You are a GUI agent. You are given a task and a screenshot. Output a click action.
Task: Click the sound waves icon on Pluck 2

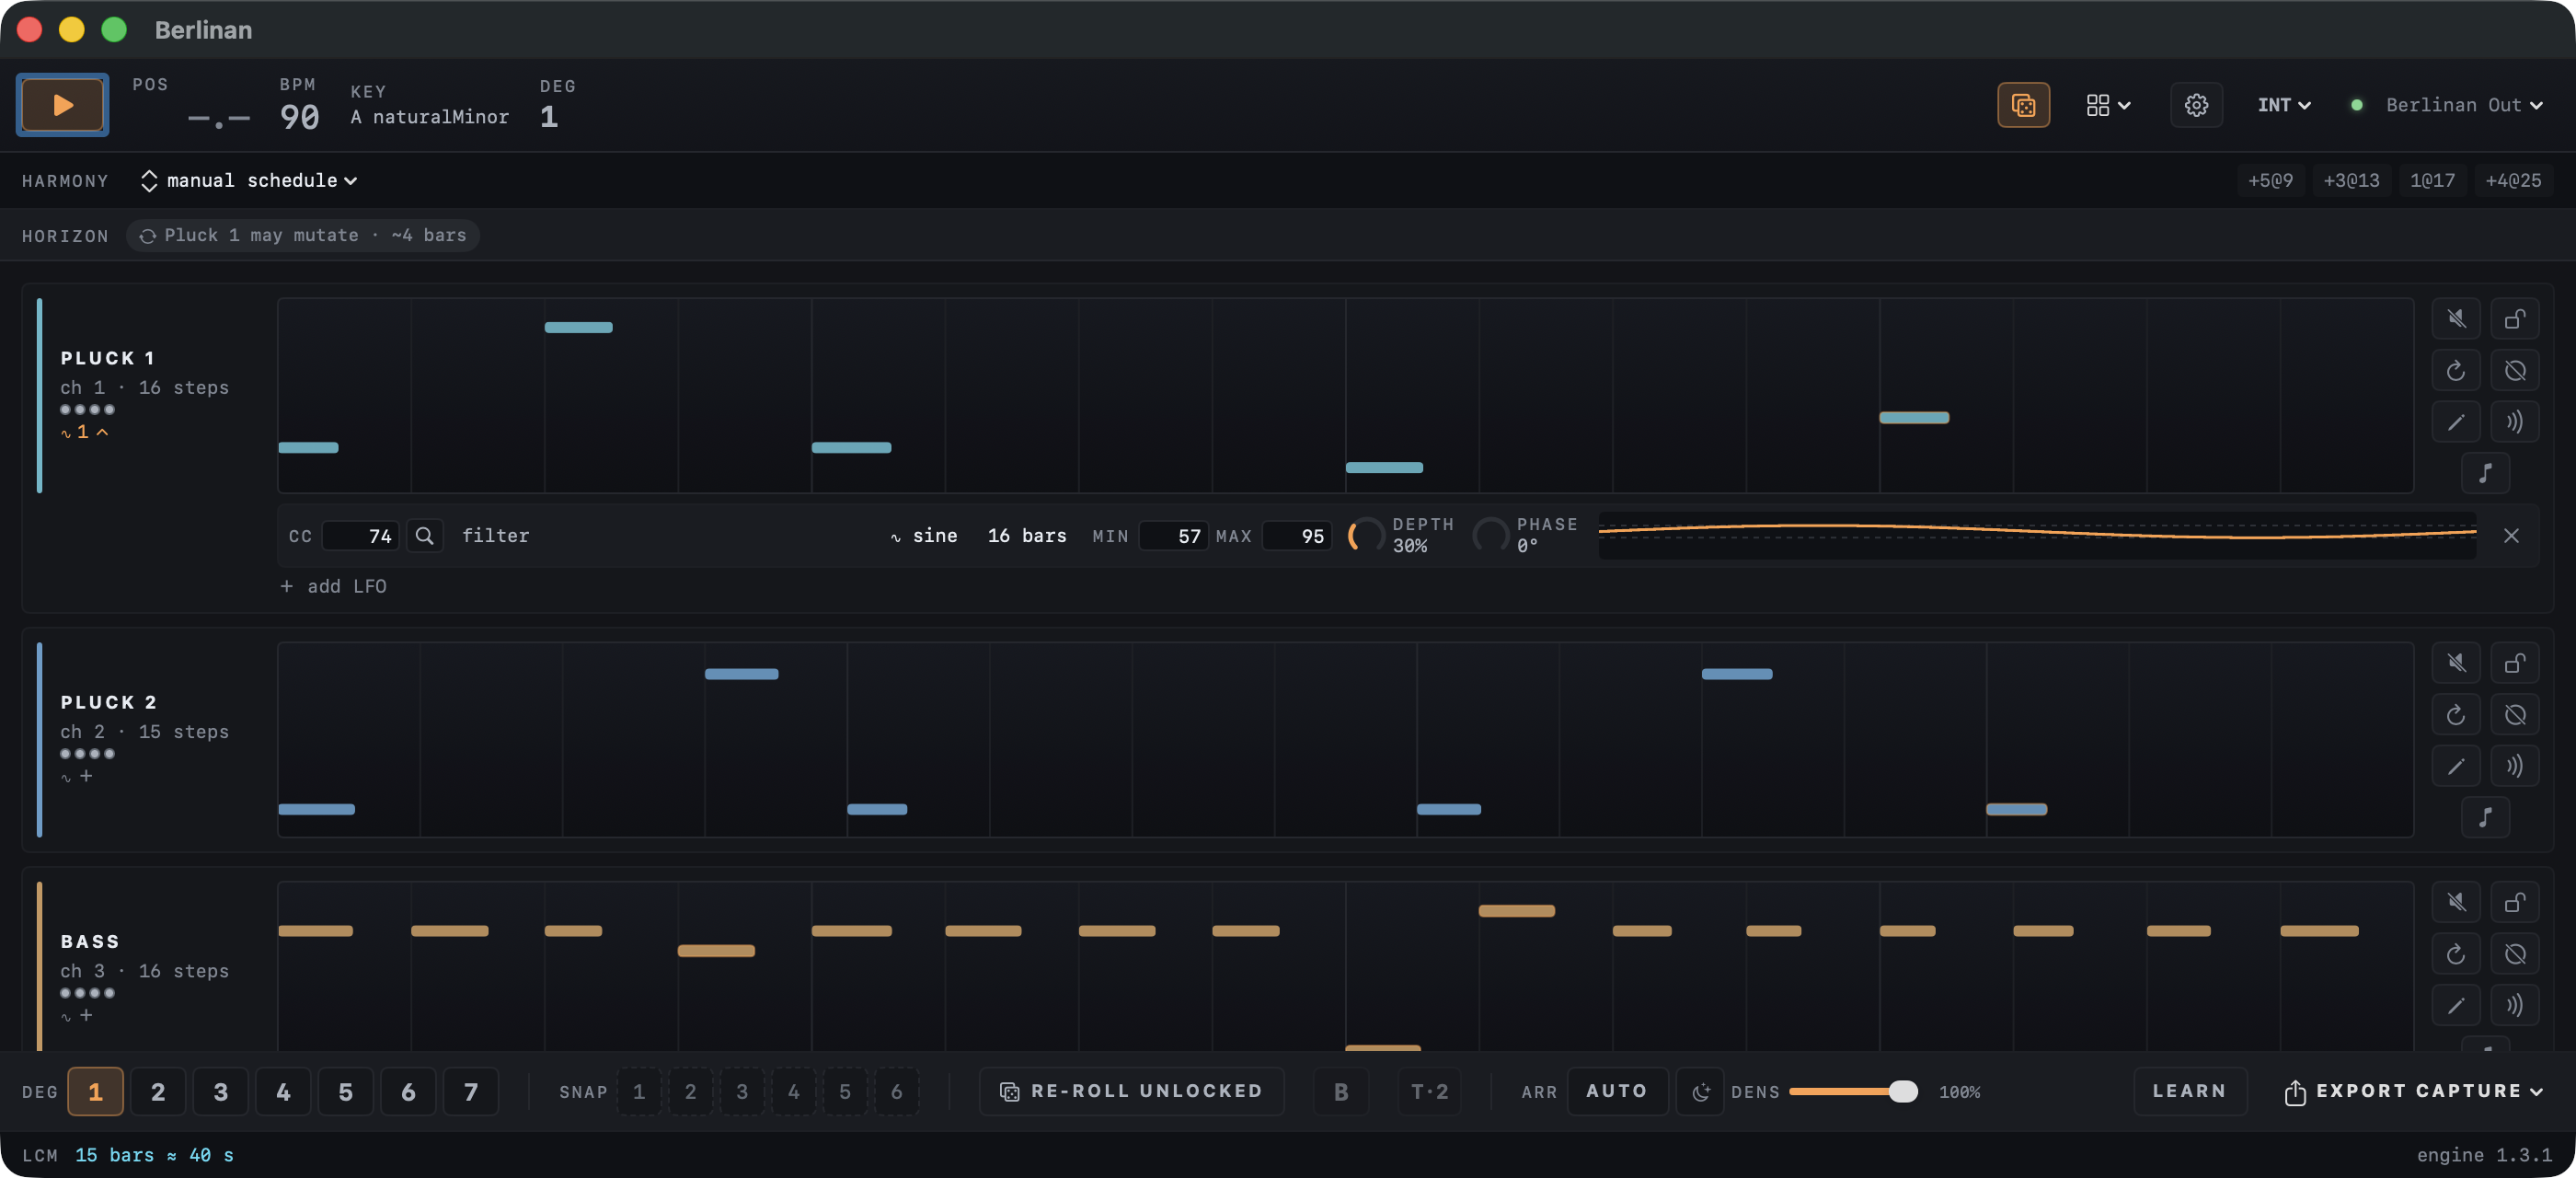click(2514, 766)
